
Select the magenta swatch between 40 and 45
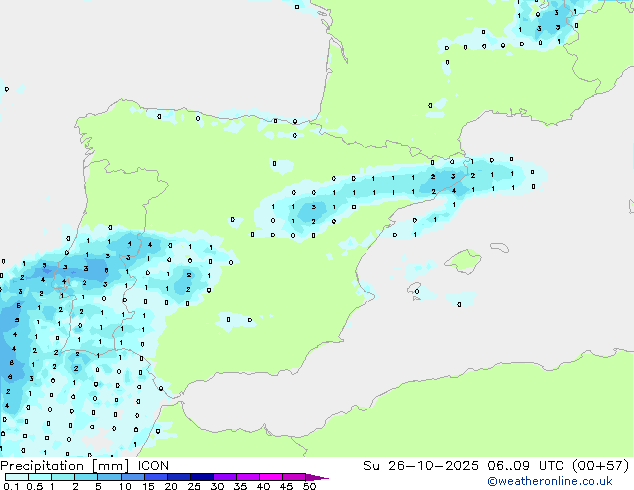(271, 477)
